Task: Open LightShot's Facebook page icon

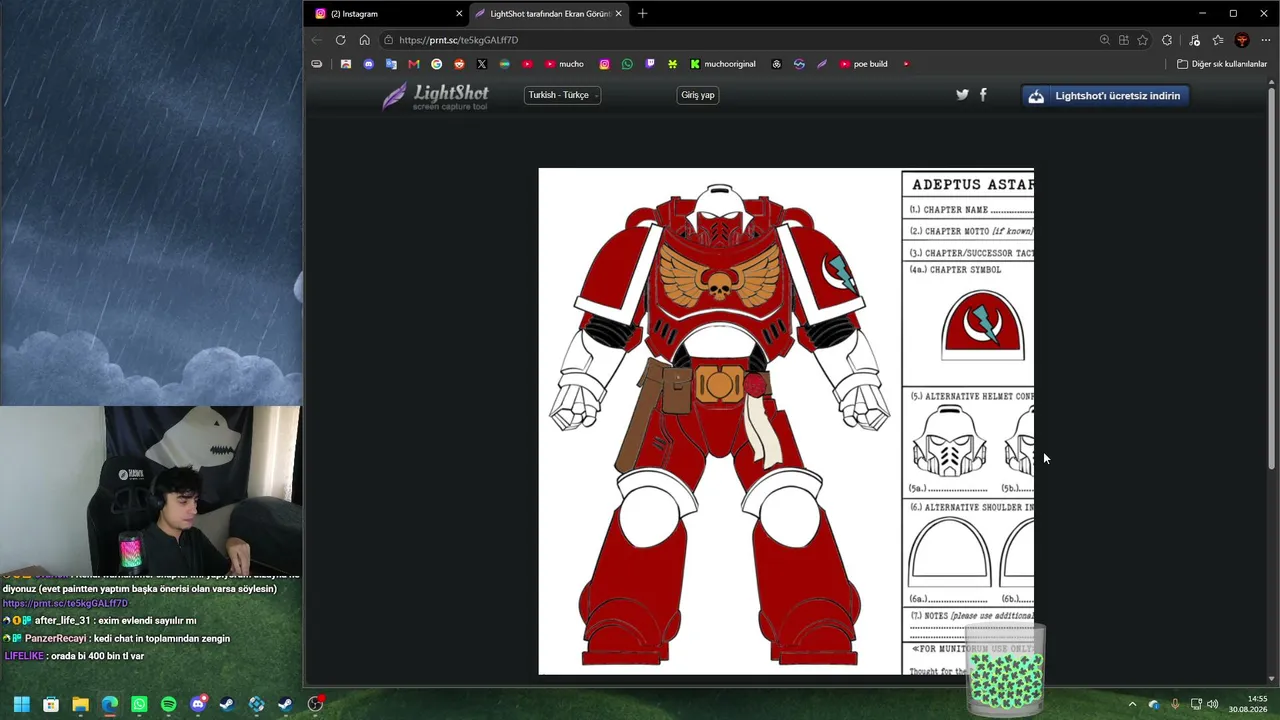Action: [x=983, y=95]
